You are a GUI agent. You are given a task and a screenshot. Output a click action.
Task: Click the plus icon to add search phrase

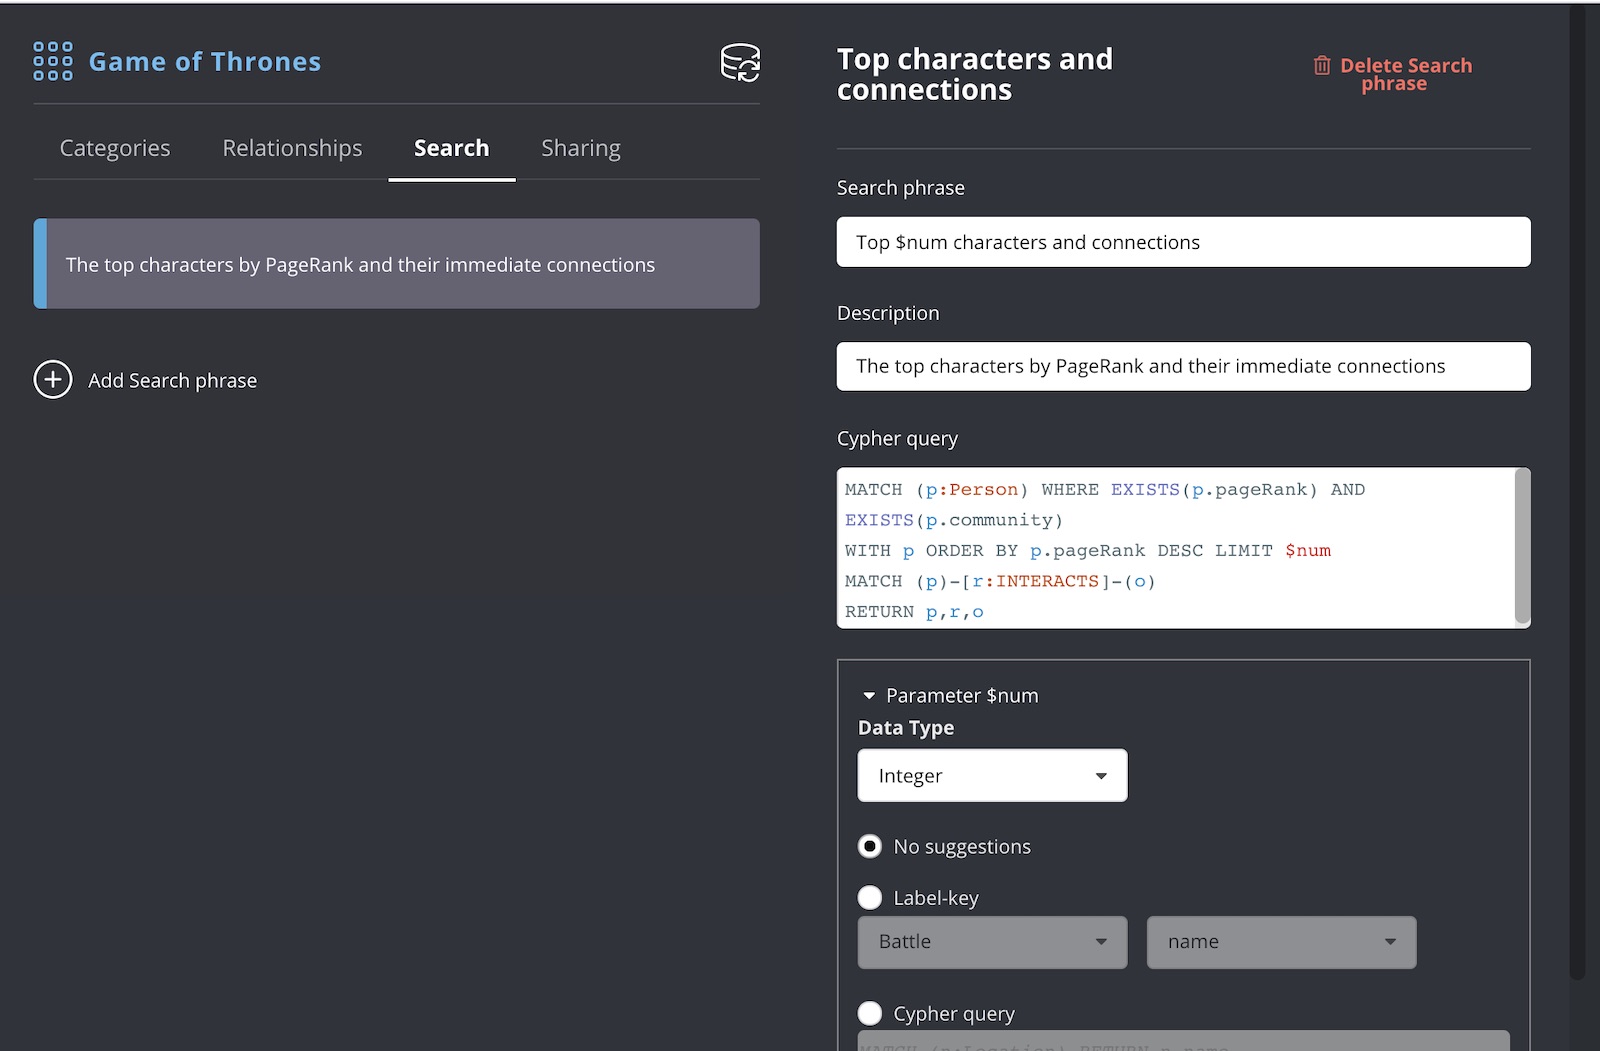pos(53,380)
